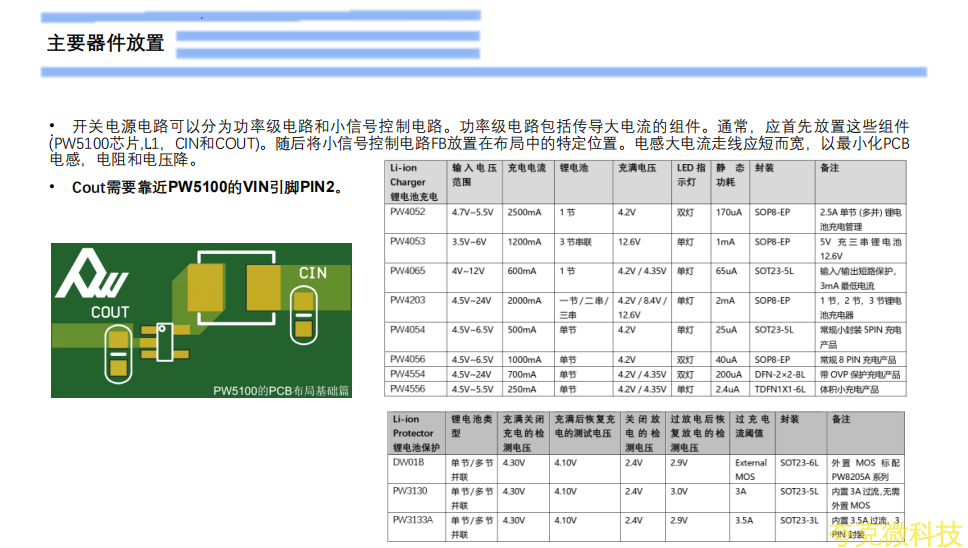Image resolution: width=968 pixels, height=548 pixels.
Task: Click the caption PW5100的PCB布局基础篇
Action: pos(280,391)
